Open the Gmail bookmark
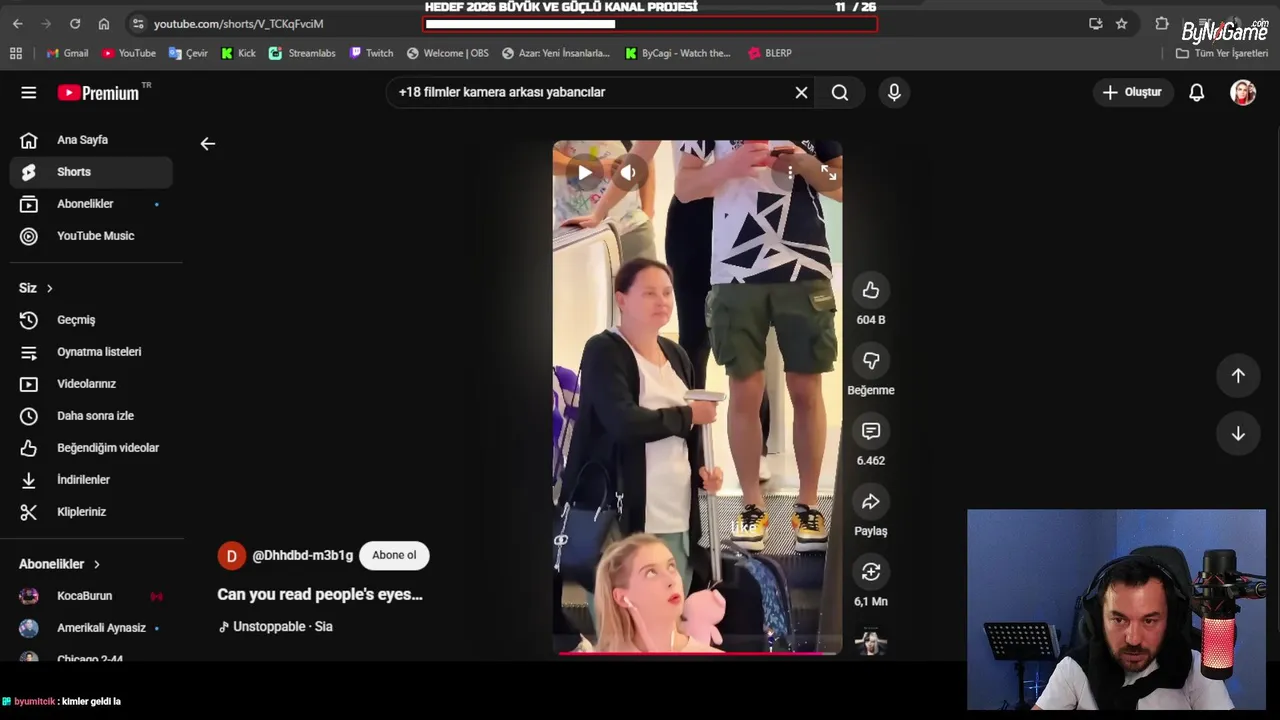This screenshot has height=720, width=1280. click(x=67, y=53)
